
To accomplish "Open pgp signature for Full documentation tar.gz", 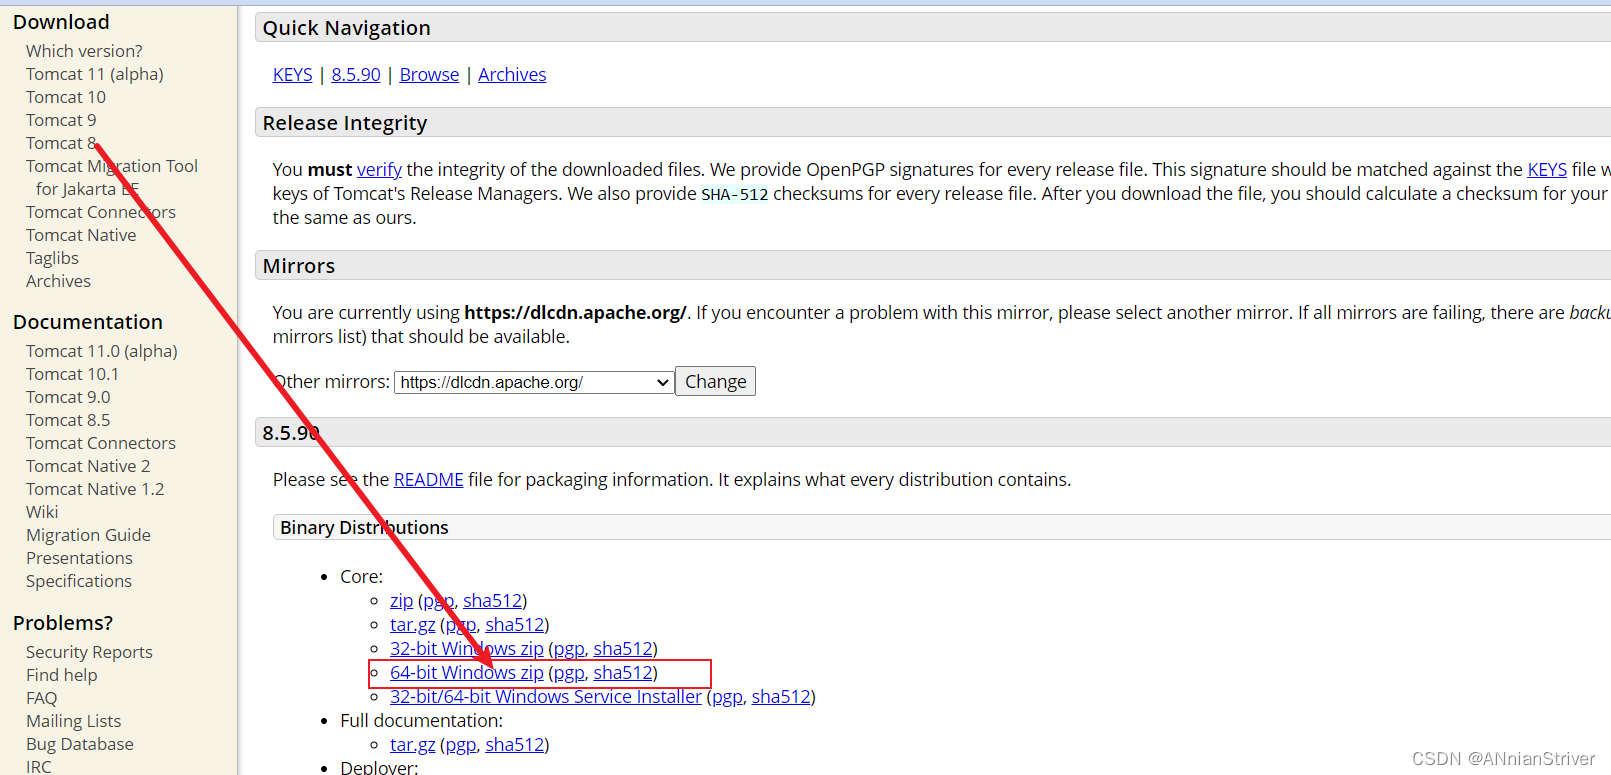I will click(461, 745).
